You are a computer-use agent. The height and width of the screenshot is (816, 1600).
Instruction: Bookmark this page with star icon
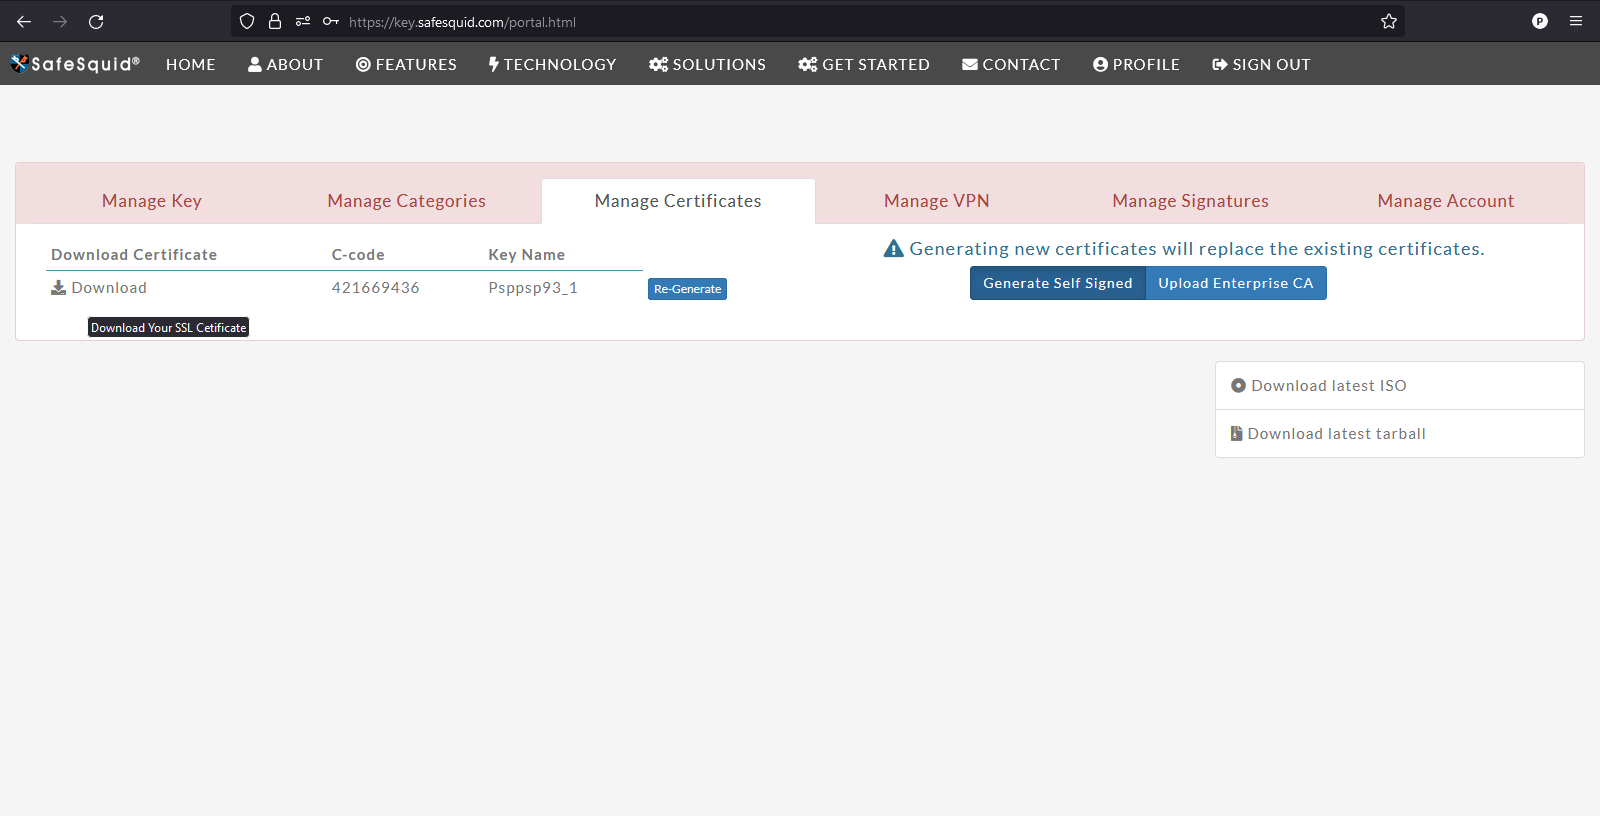pyautogui.click(x=1389, y=21)
